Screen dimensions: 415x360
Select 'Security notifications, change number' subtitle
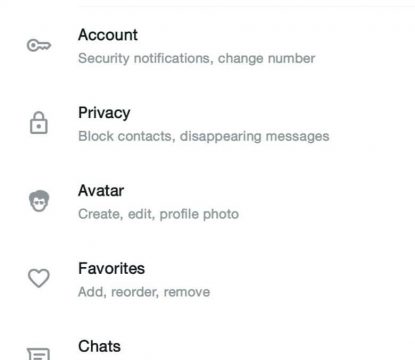pyautogui.click(x=197, y=59)
